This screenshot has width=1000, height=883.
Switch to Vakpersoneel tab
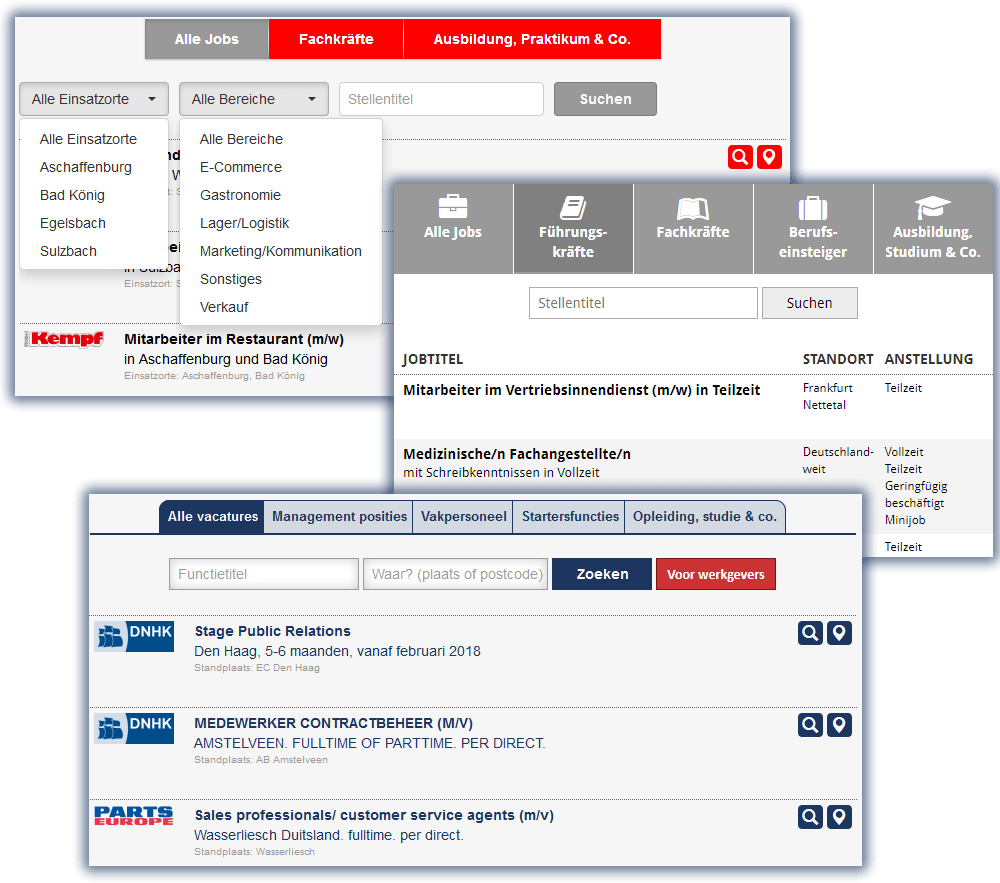(x=464, y=517)
